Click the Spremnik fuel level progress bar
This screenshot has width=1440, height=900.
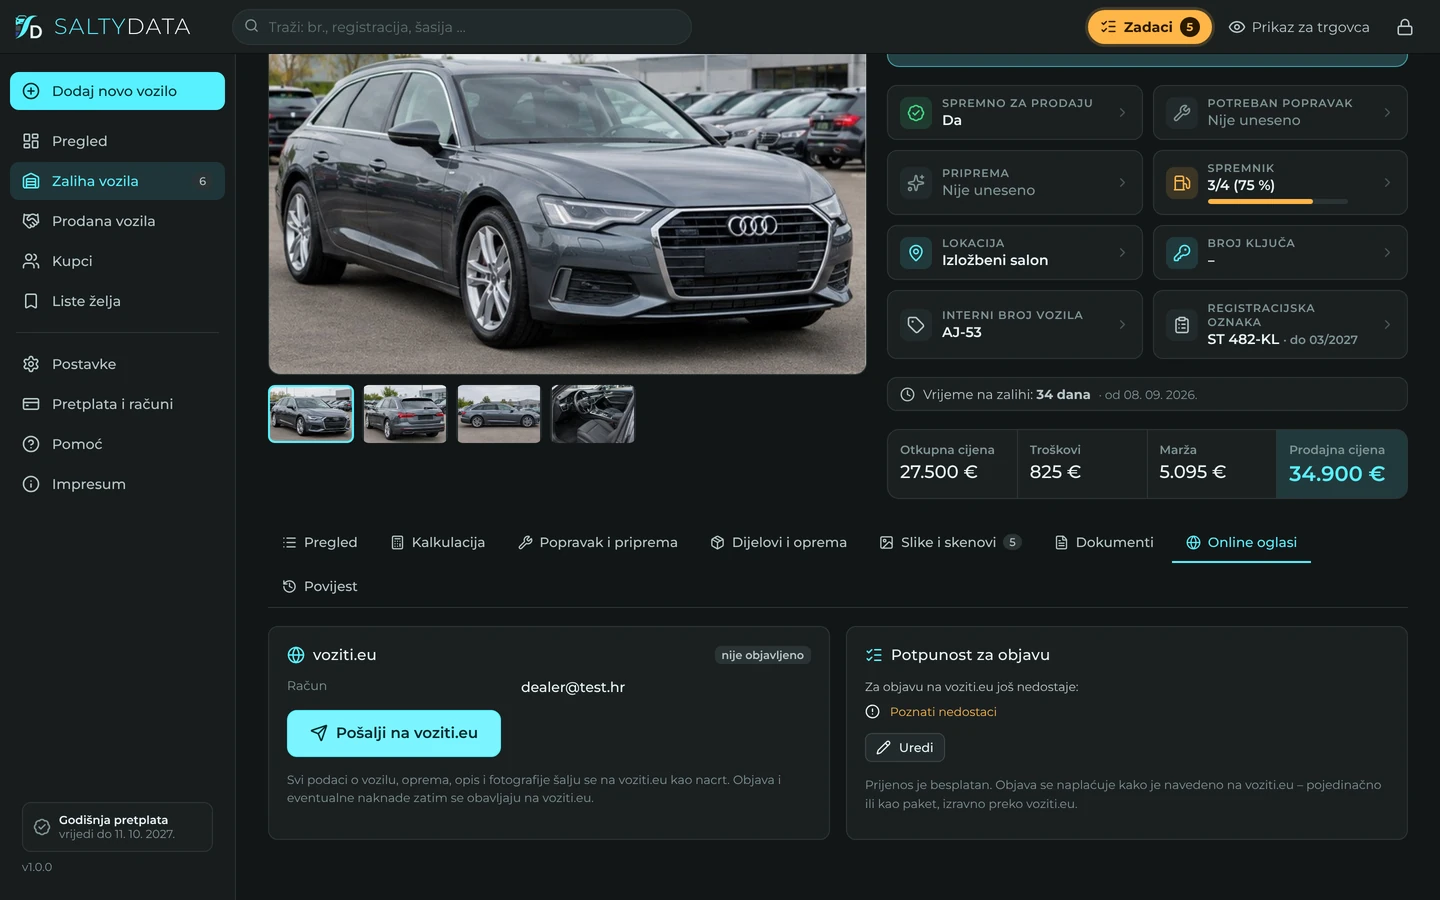[x=1277, y=202]
